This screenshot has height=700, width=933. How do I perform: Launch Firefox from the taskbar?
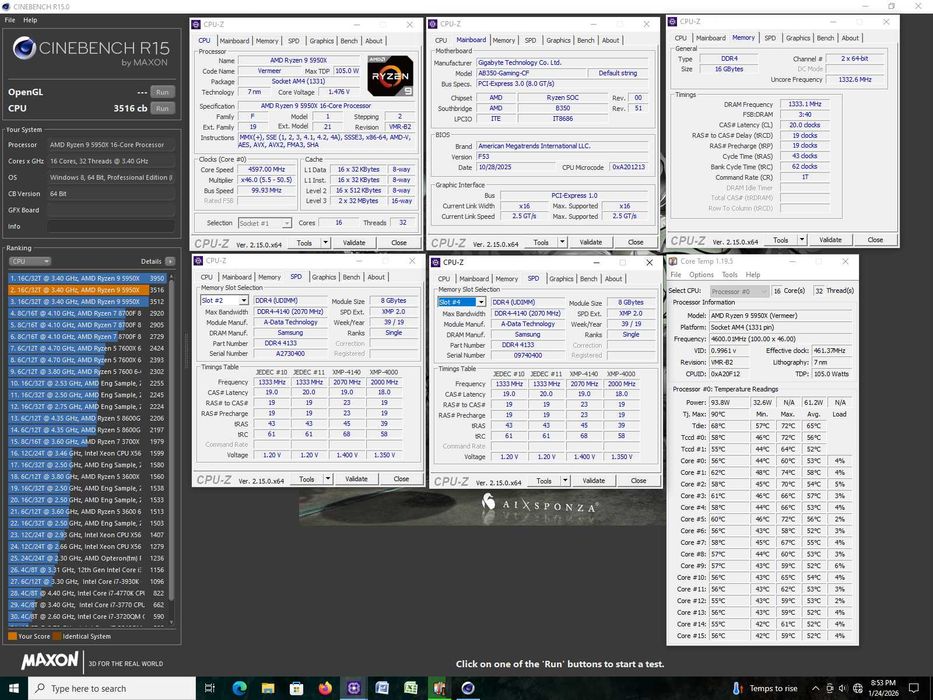(325, 688)
